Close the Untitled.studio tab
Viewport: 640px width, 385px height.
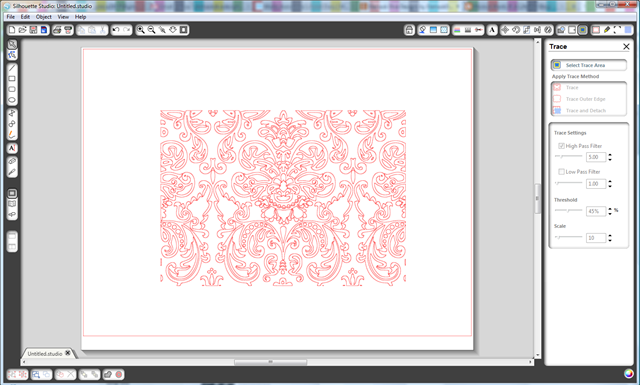[x=68, y=353]
